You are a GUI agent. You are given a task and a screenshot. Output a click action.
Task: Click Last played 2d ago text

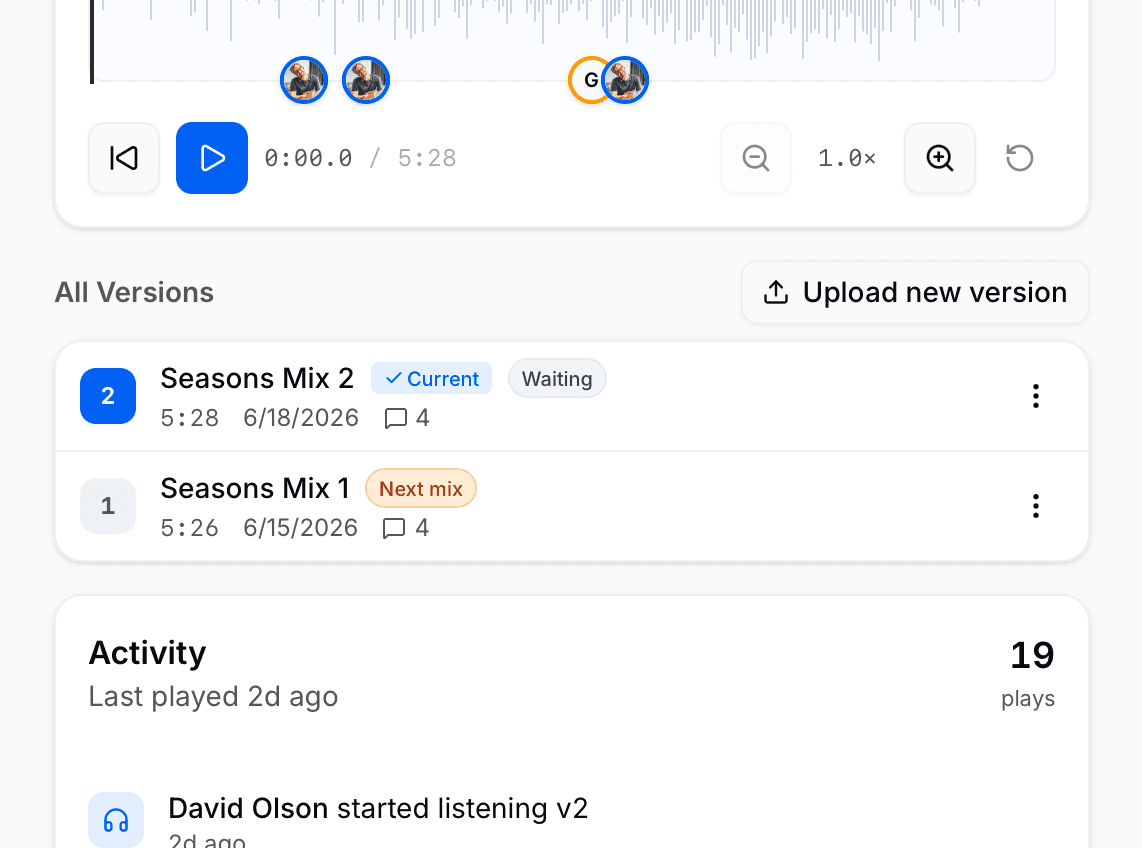(213, 696)
